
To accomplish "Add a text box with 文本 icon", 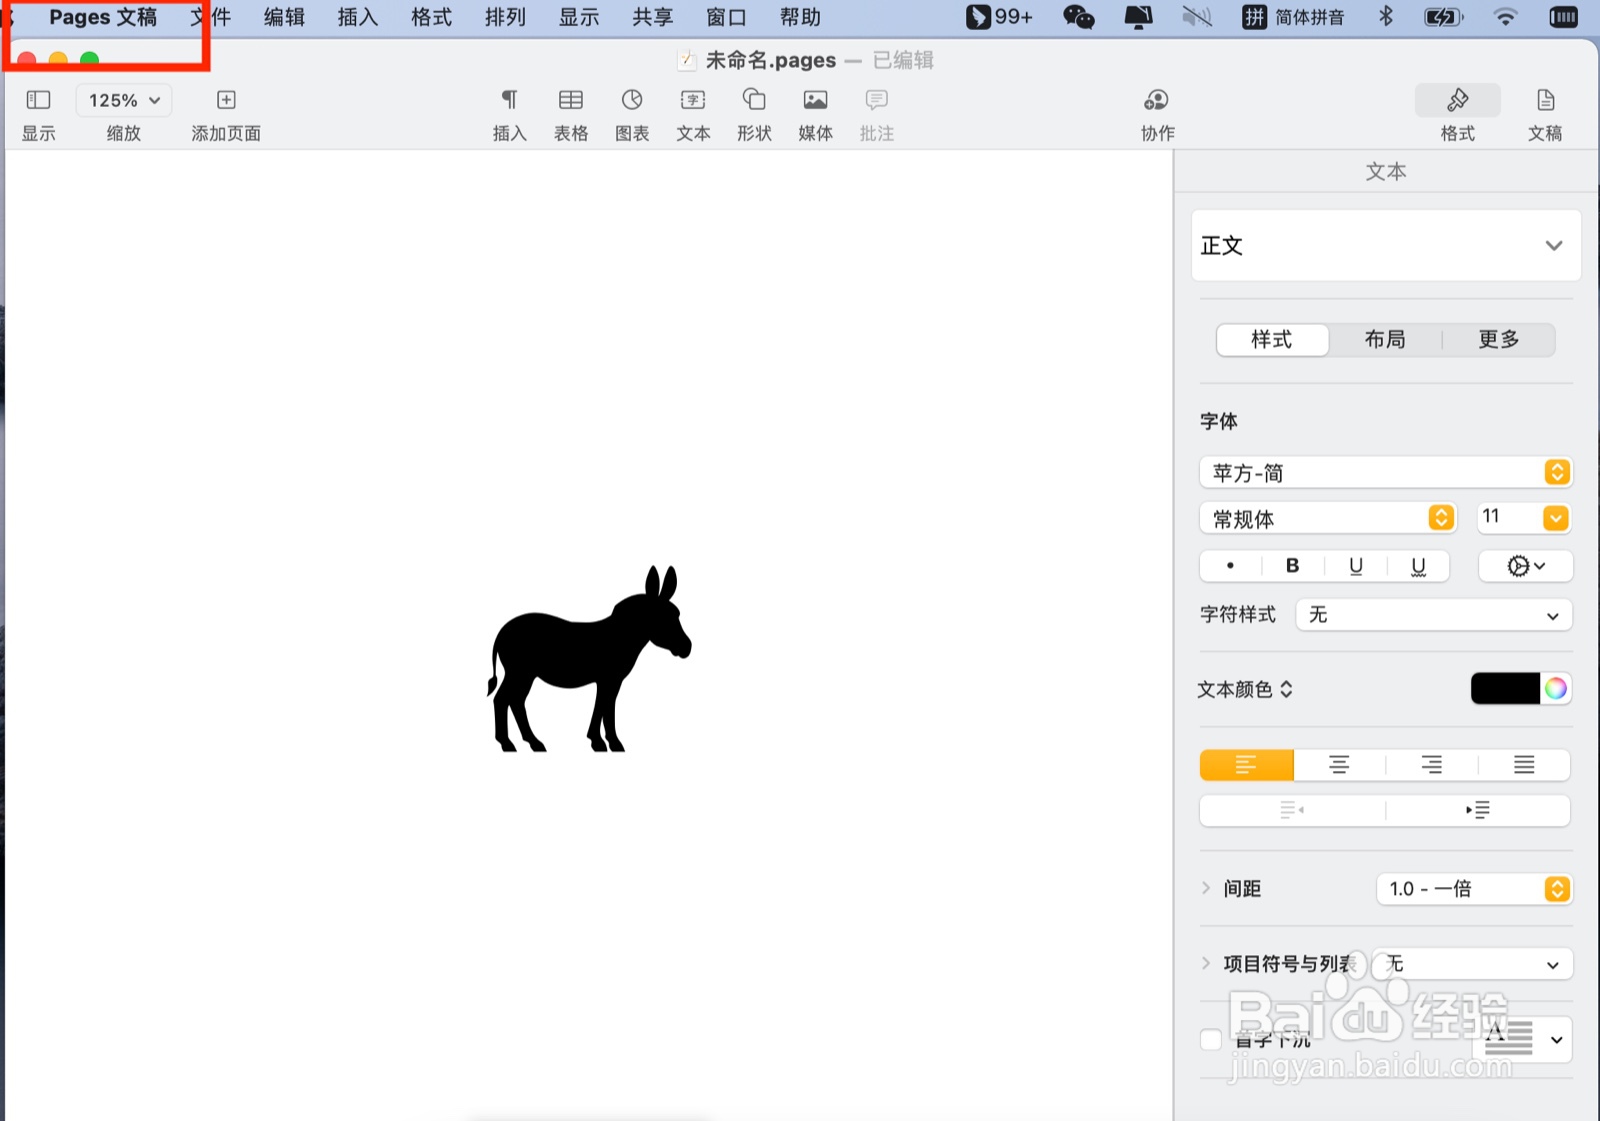I will click(693, 100).
